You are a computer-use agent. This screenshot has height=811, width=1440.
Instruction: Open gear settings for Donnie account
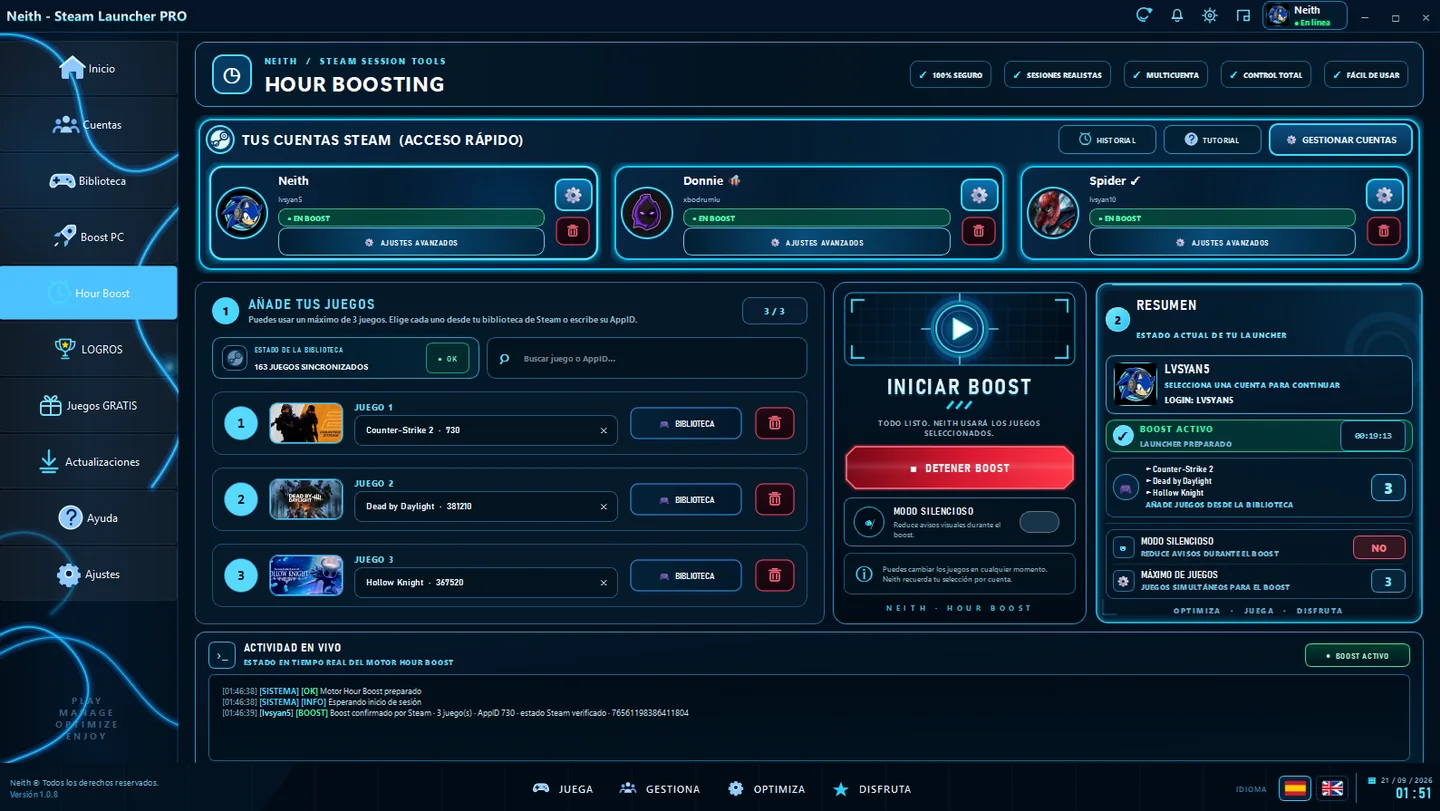(979, 195)
